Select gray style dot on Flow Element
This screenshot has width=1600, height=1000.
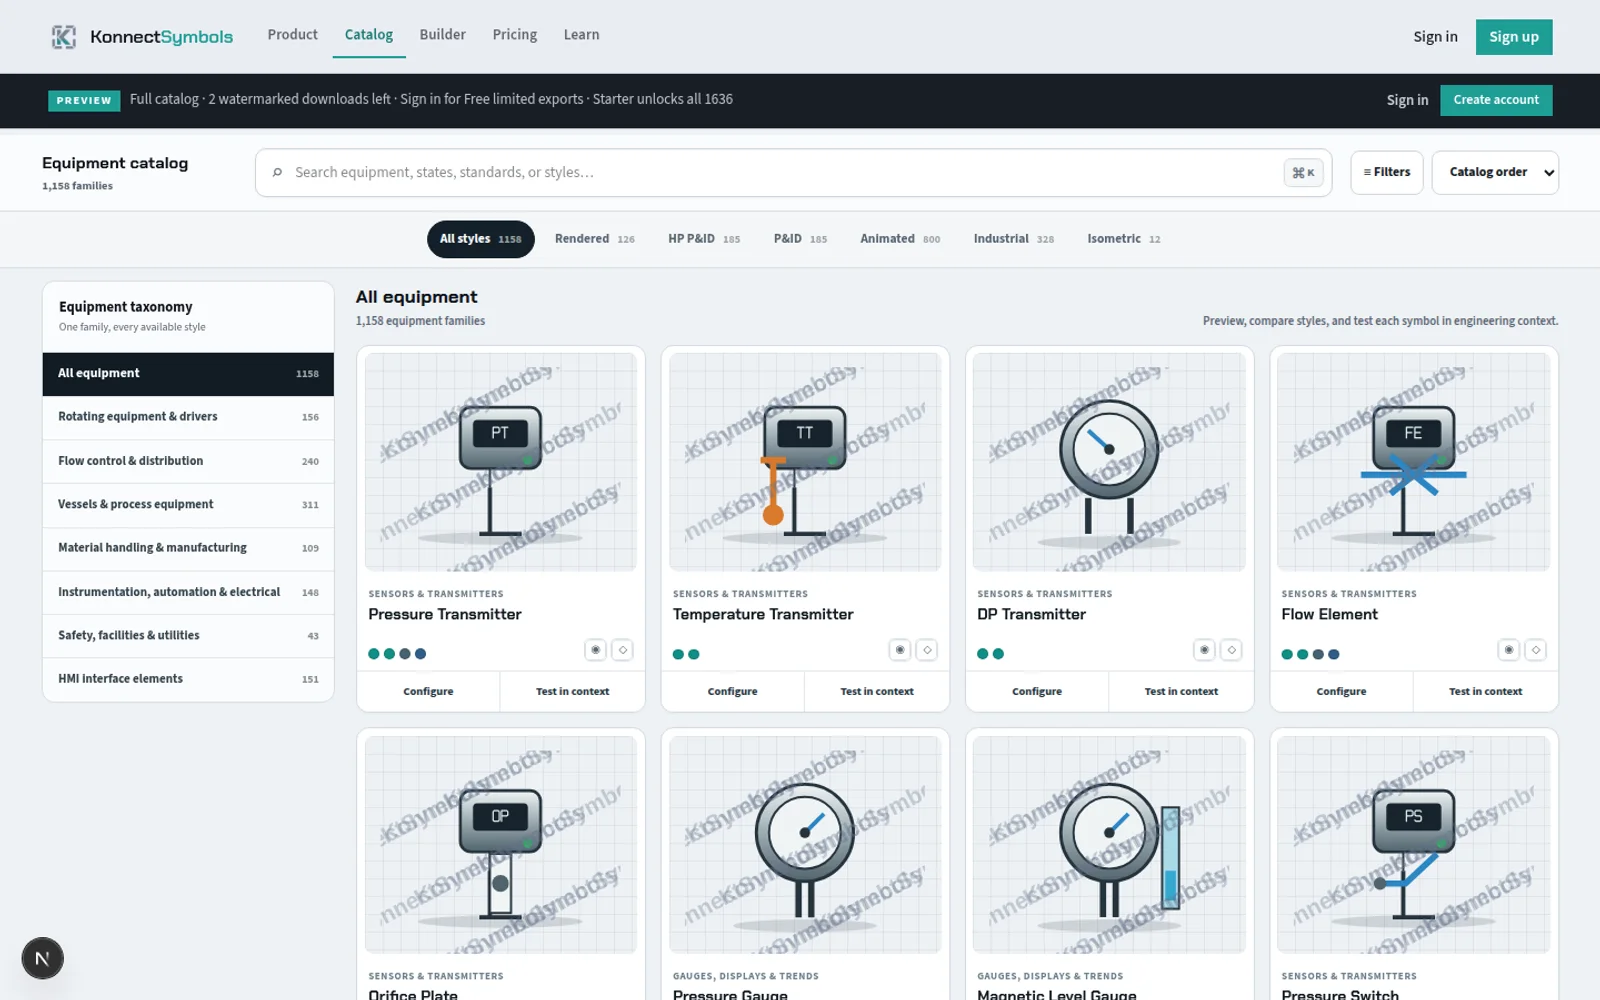point(1318,654)
